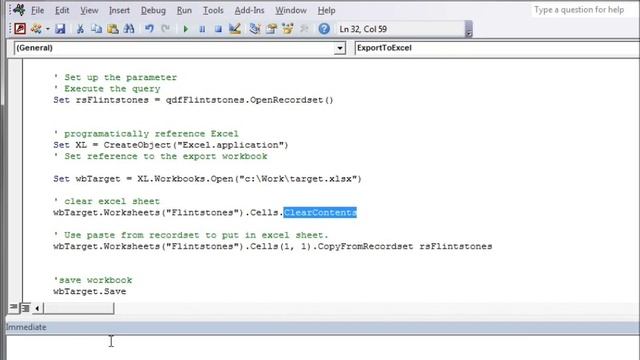Open the Insert menu
This screenshot has height=360, width=640.
[119, 10]
